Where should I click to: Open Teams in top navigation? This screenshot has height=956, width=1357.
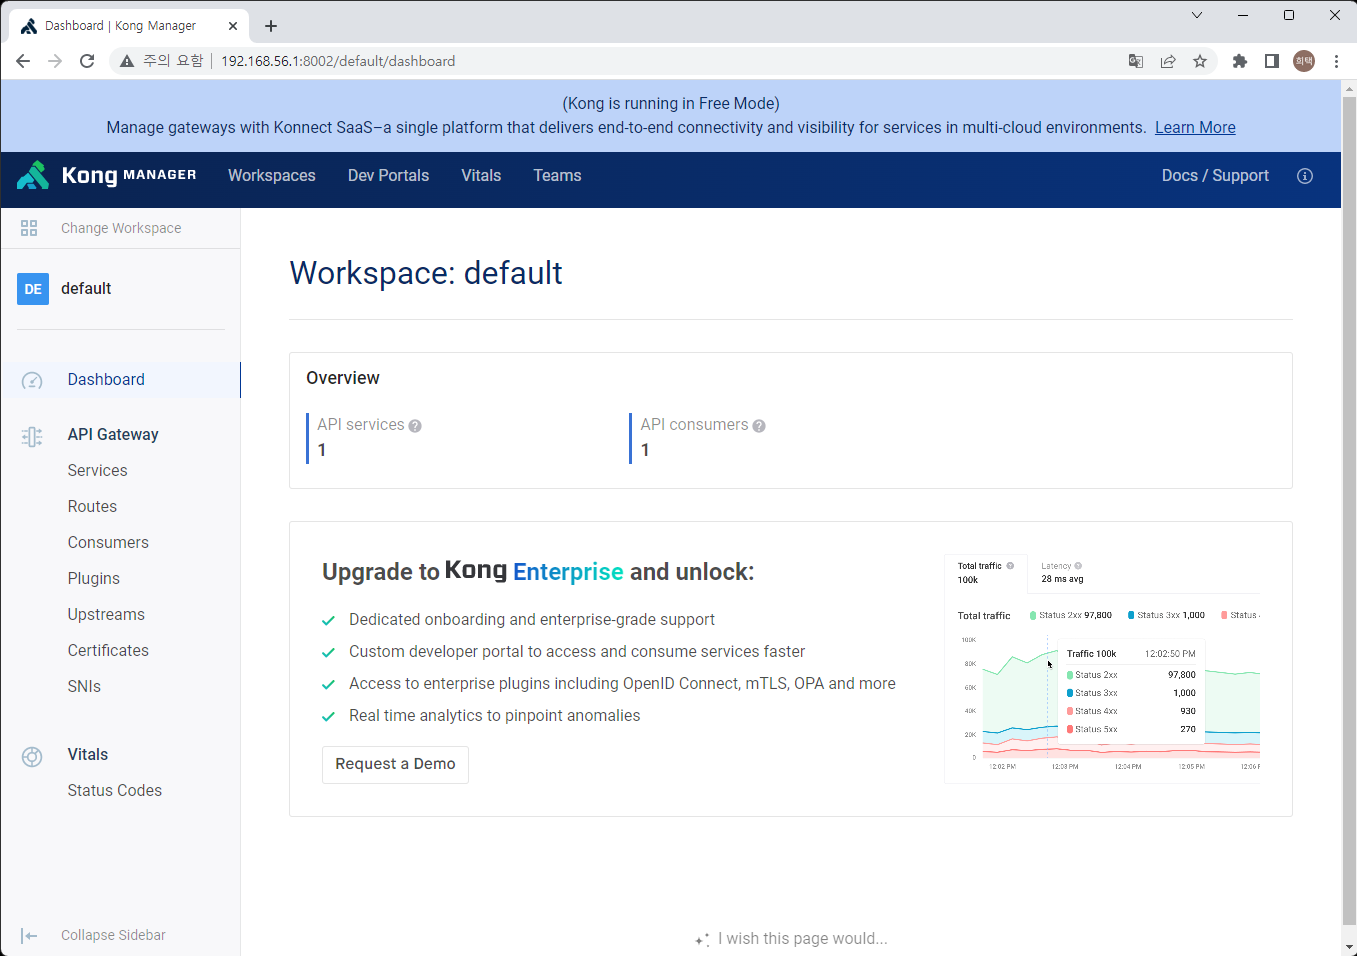[x=557, y=175]
